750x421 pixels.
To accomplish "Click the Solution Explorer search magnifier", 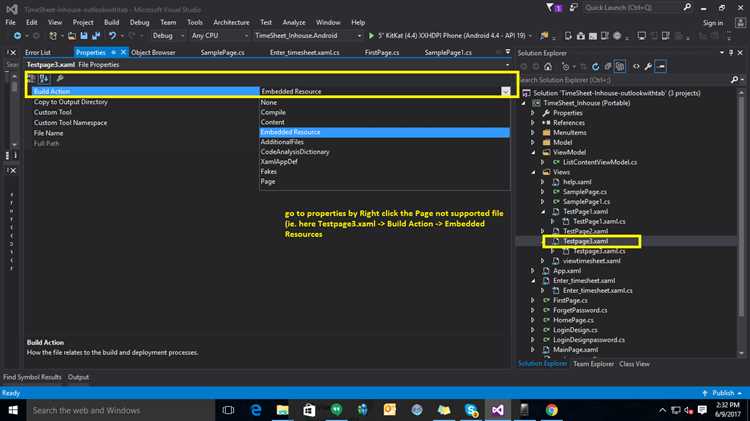I will [735, 80].
